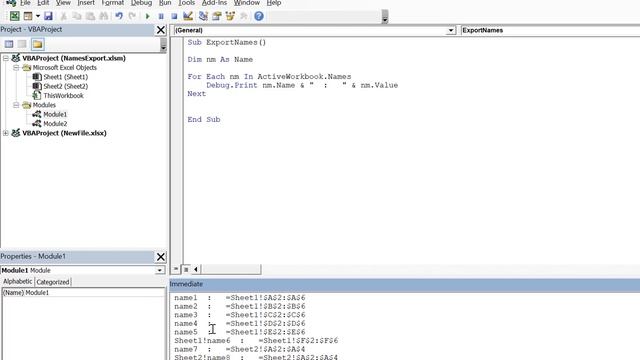This screenshot has height=360, width=640.
Task: Open the Debug menu
Action: point(141,3)
